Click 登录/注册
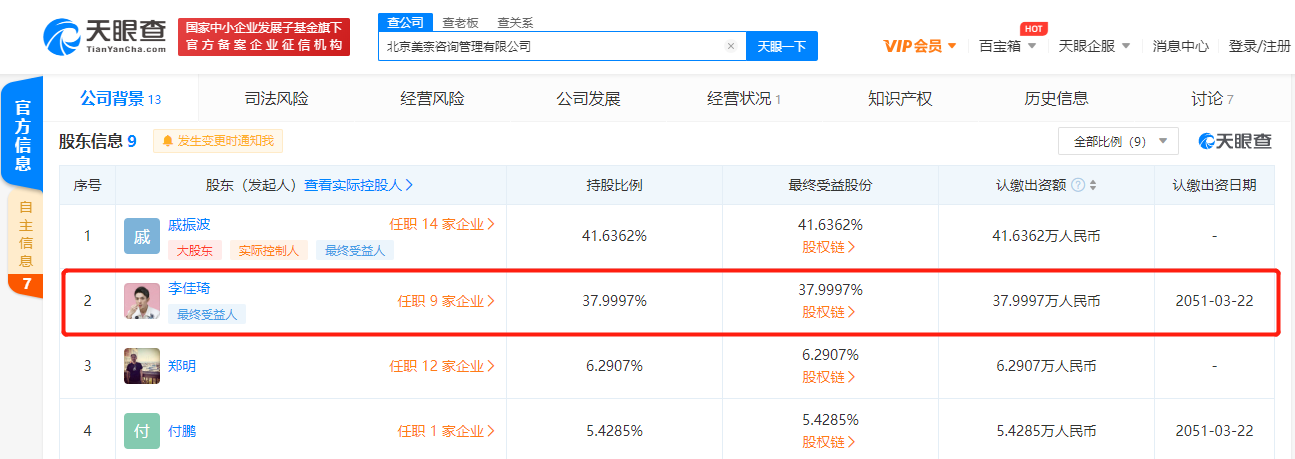This screenshot has height=459, width=1295. point(1259,46)
